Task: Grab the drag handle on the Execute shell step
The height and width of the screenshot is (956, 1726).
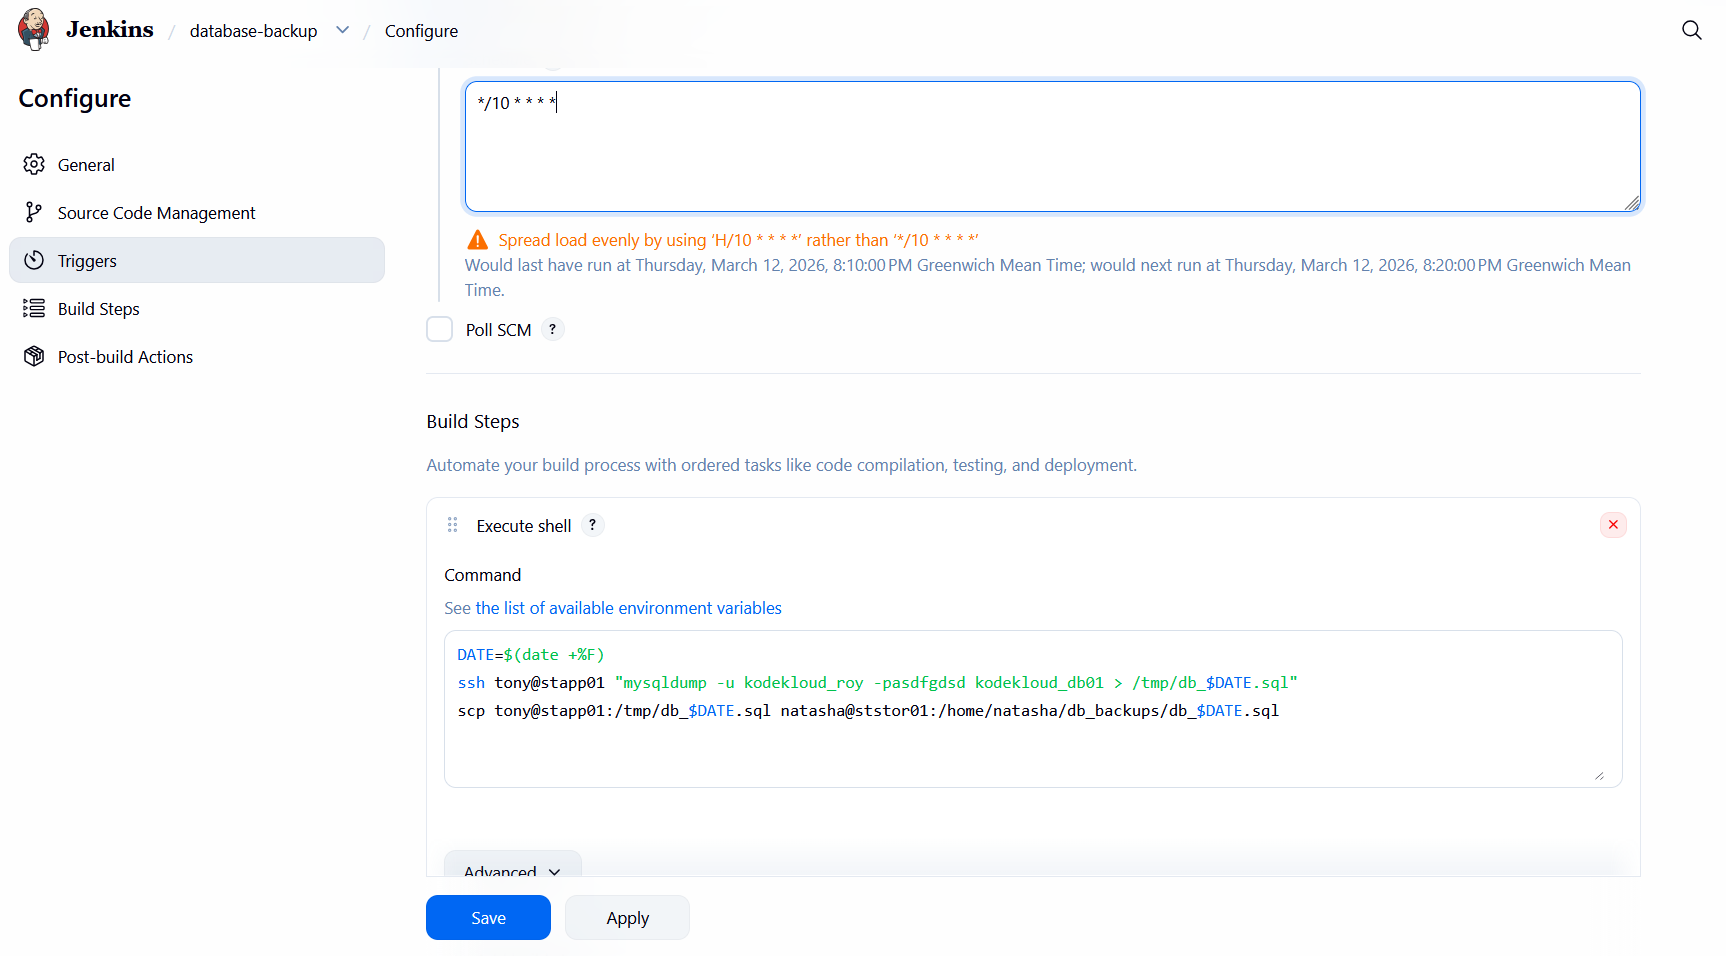Action: click(452, 524)
